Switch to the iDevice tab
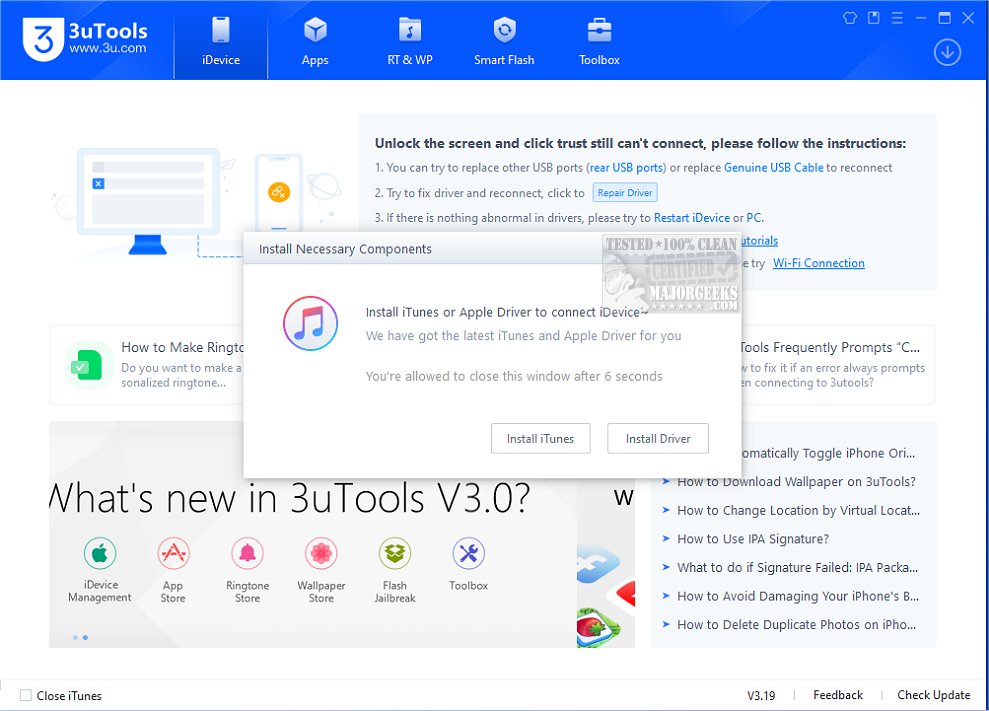 pos(220,40)
